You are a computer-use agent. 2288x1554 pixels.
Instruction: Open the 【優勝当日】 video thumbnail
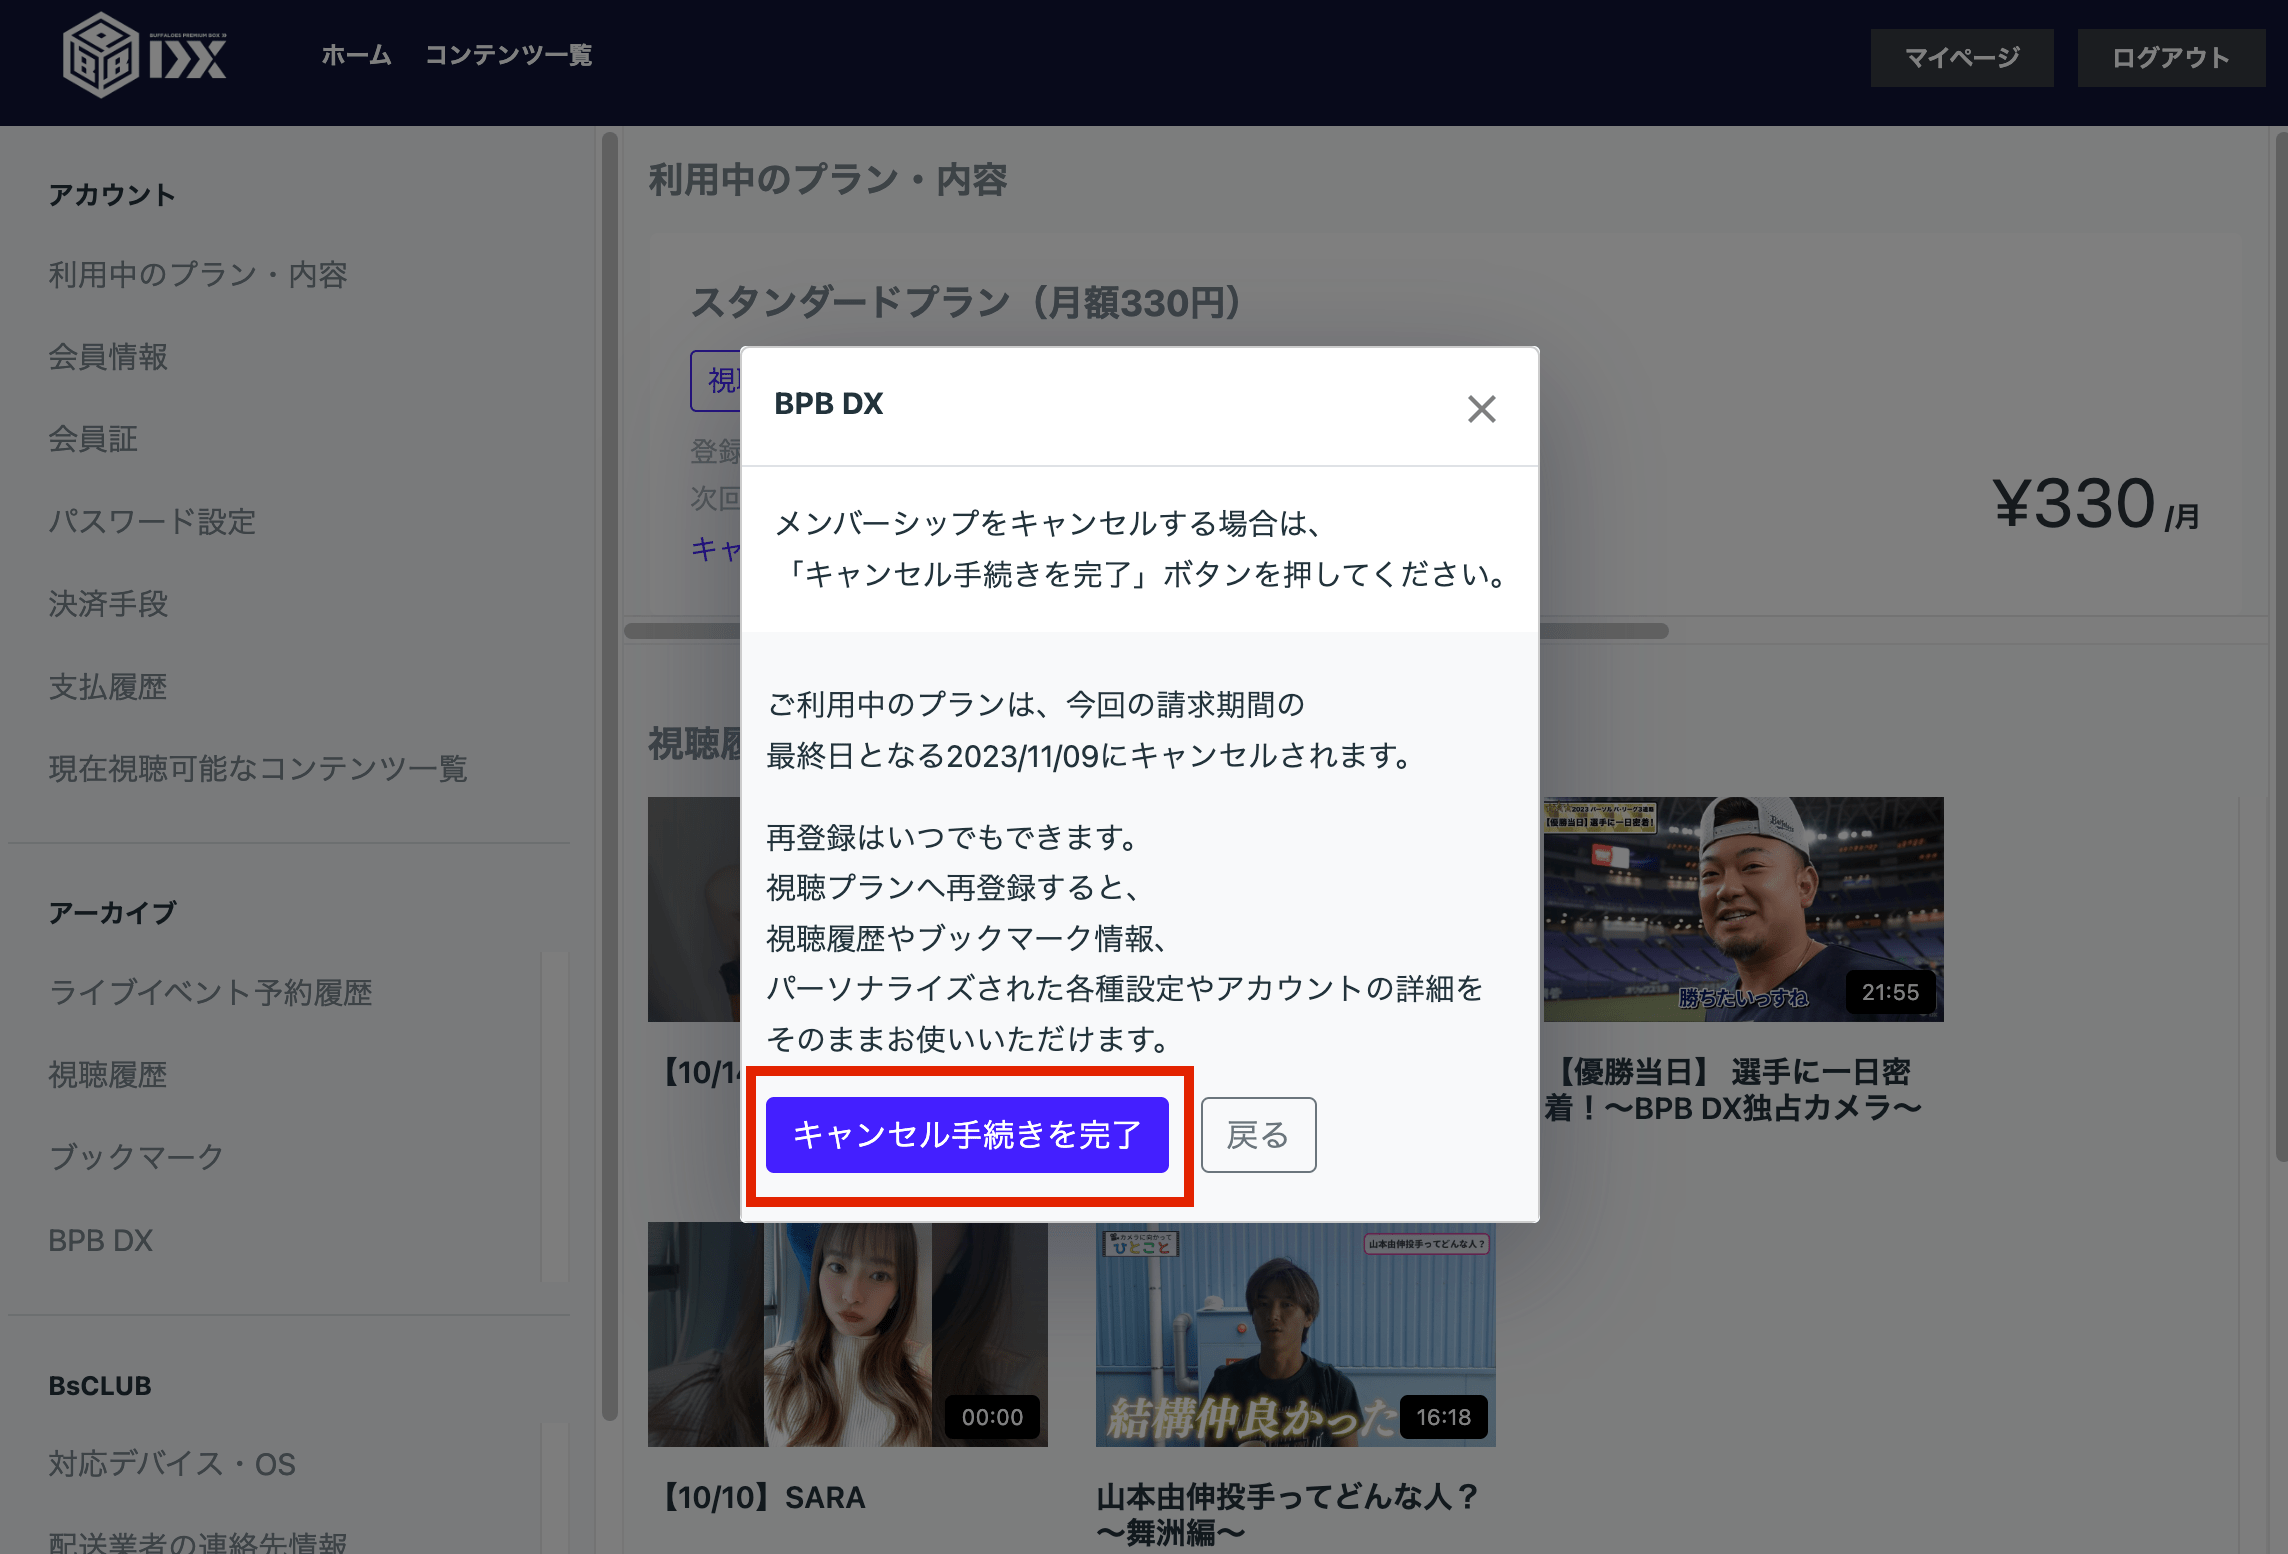[1743, 909]
